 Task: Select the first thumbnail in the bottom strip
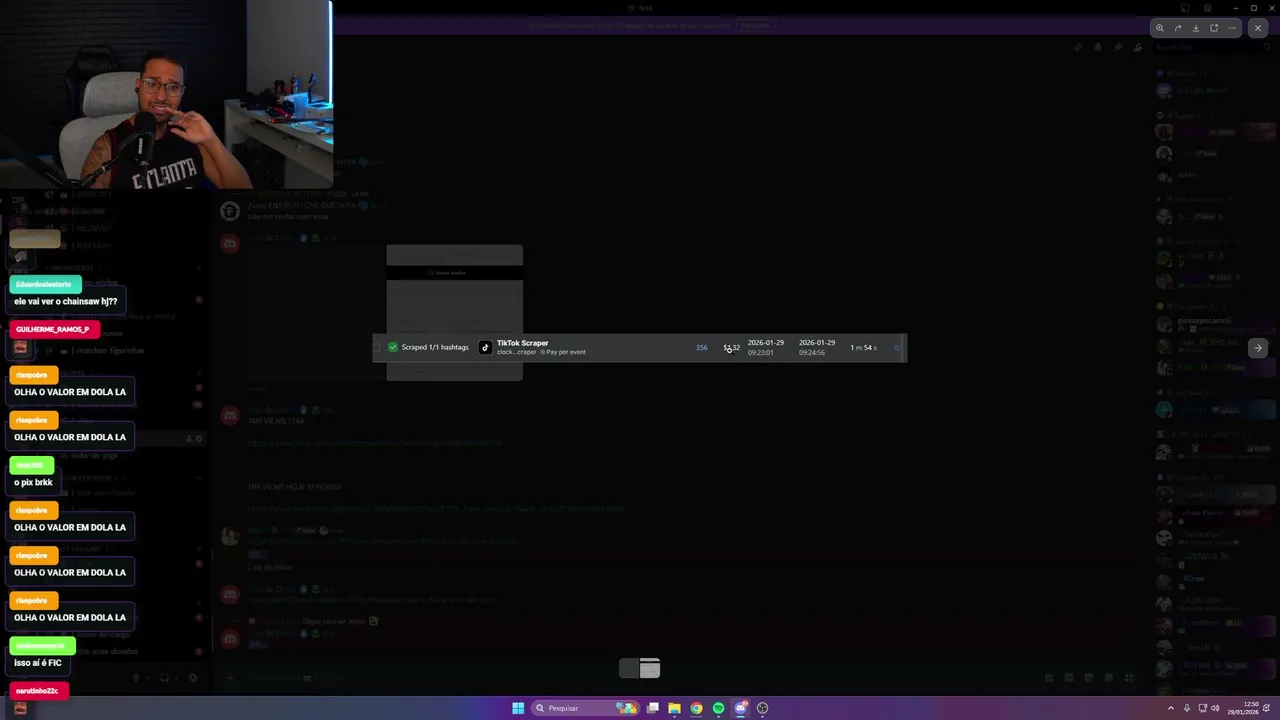coord(629,668)
